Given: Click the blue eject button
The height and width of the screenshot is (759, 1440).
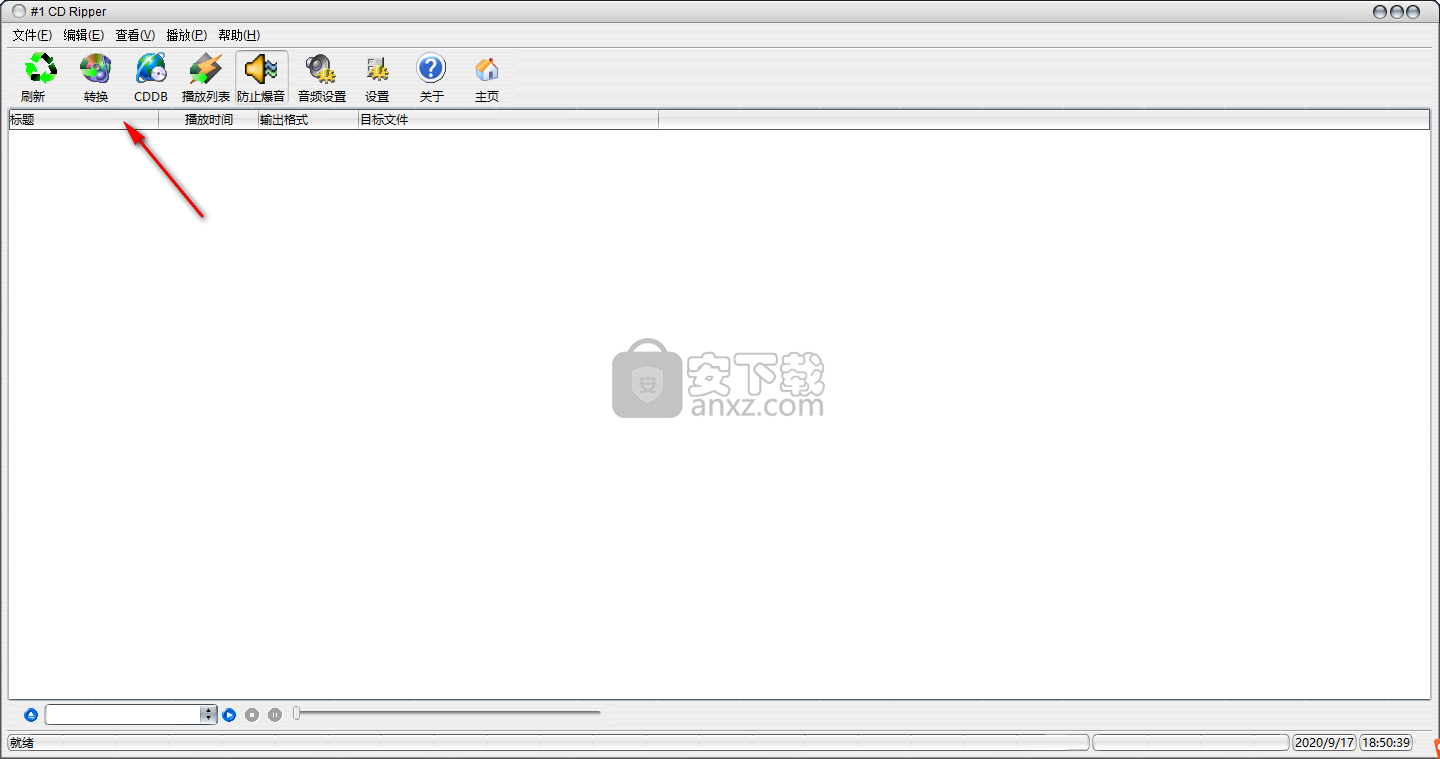Looking at the screenshot, I should pos(31,715).
